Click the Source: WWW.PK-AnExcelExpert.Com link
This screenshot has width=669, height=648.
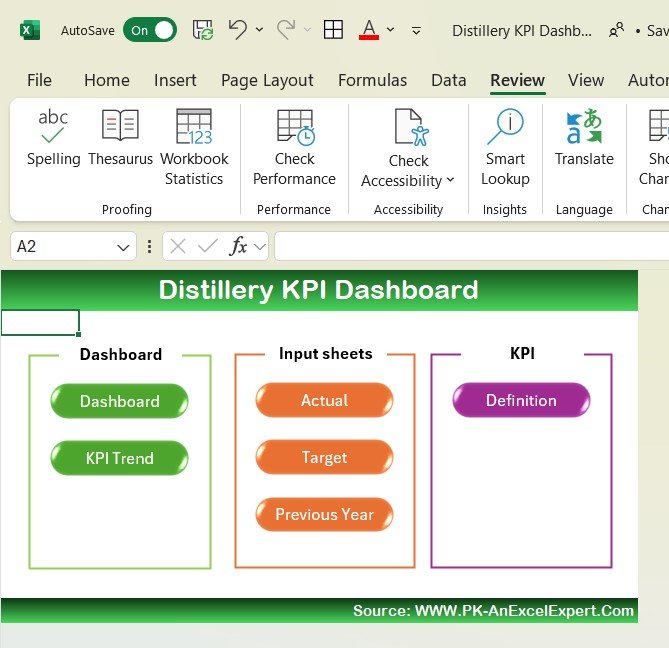[x=493, y=610]
